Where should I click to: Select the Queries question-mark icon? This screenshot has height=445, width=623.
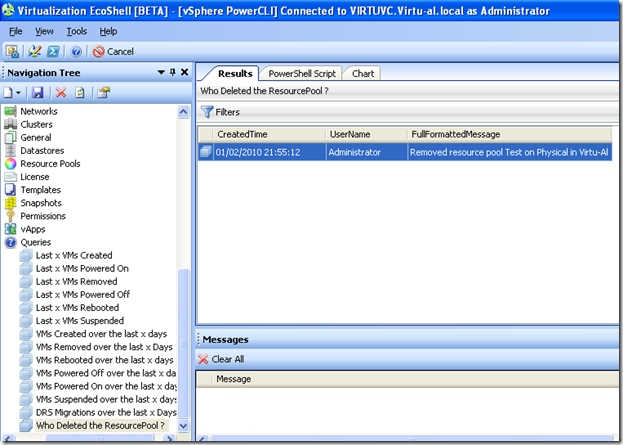coord(10,242)
